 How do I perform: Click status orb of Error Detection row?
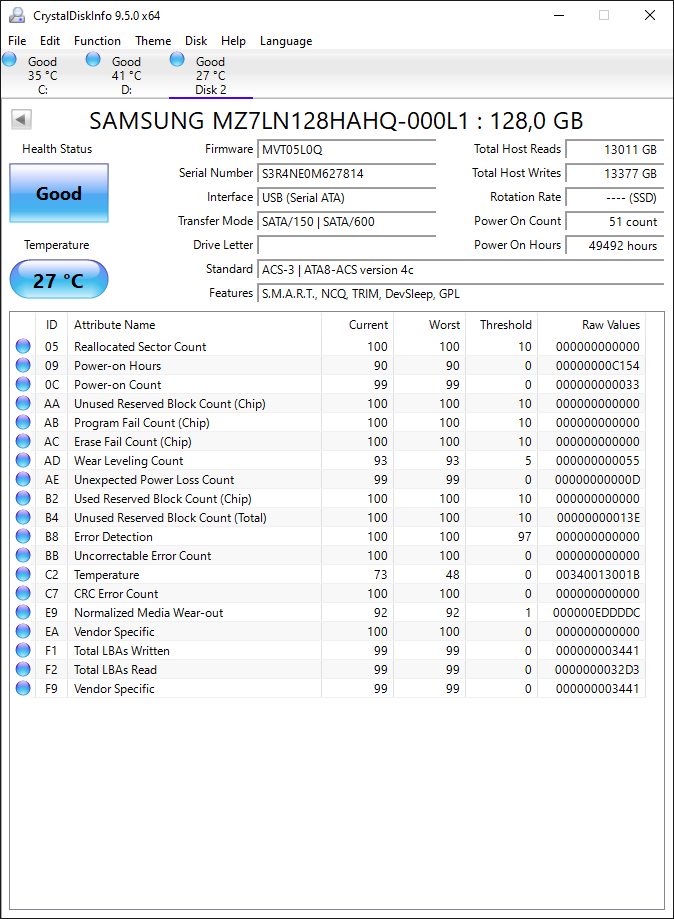(23, 536)
